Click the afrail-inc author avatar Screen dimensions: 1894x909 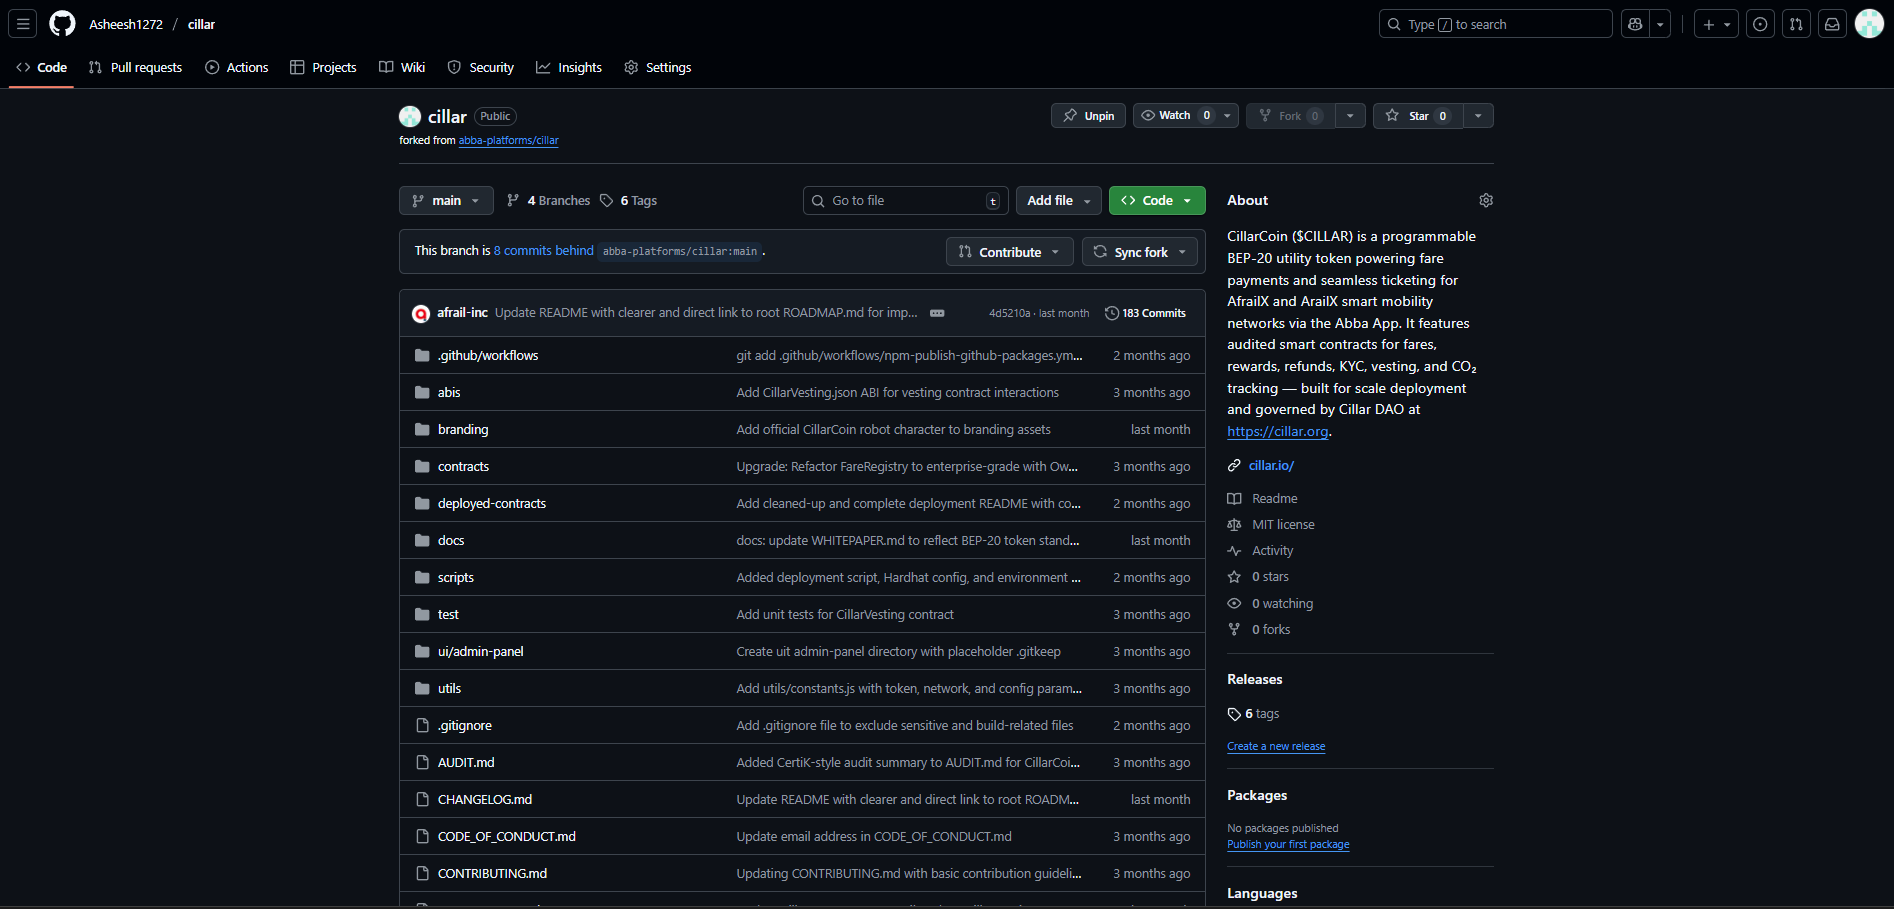[x=421, y=313]
